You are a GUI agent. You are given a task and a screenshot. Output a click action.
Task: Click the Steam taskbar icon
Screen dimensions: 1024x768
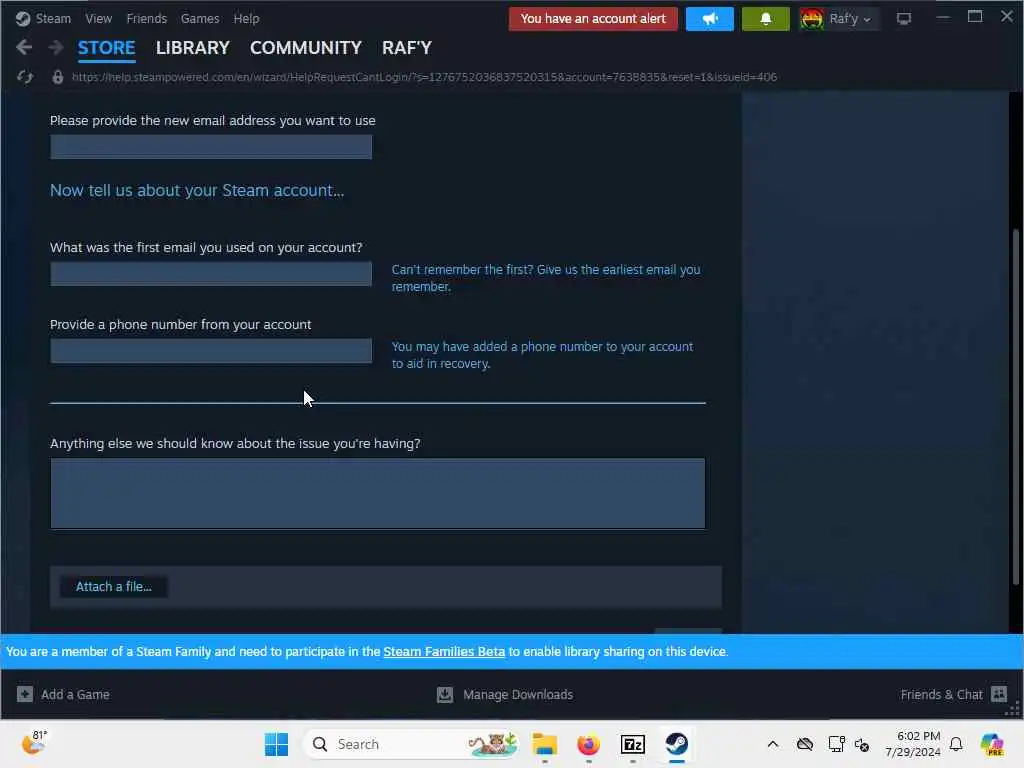pyautogui.click(x=677, y=744)
